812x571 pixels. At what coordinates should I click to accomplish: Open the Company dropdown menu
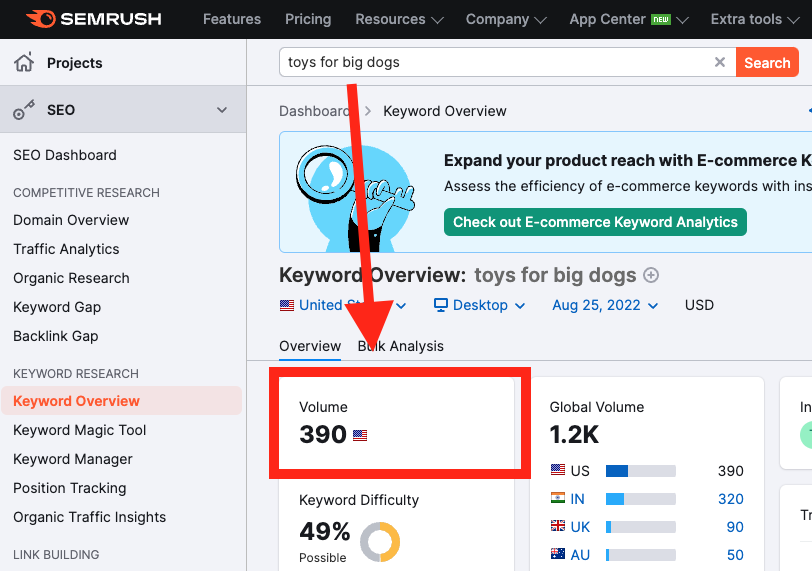(506, 19)
